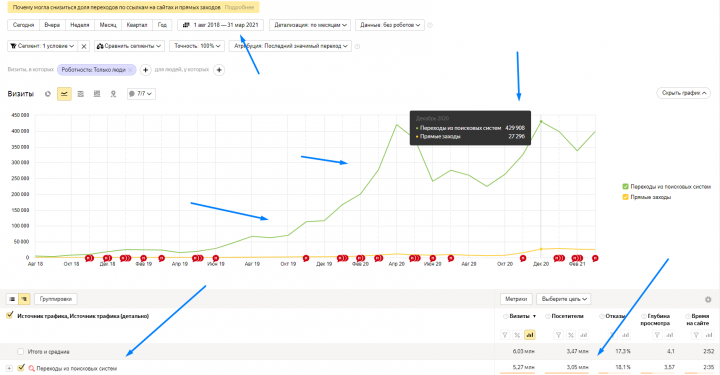Screen dimensions: 720x375
Task: Open the 'Сравнить сегменты' dropdown
Action: [129, 46]
